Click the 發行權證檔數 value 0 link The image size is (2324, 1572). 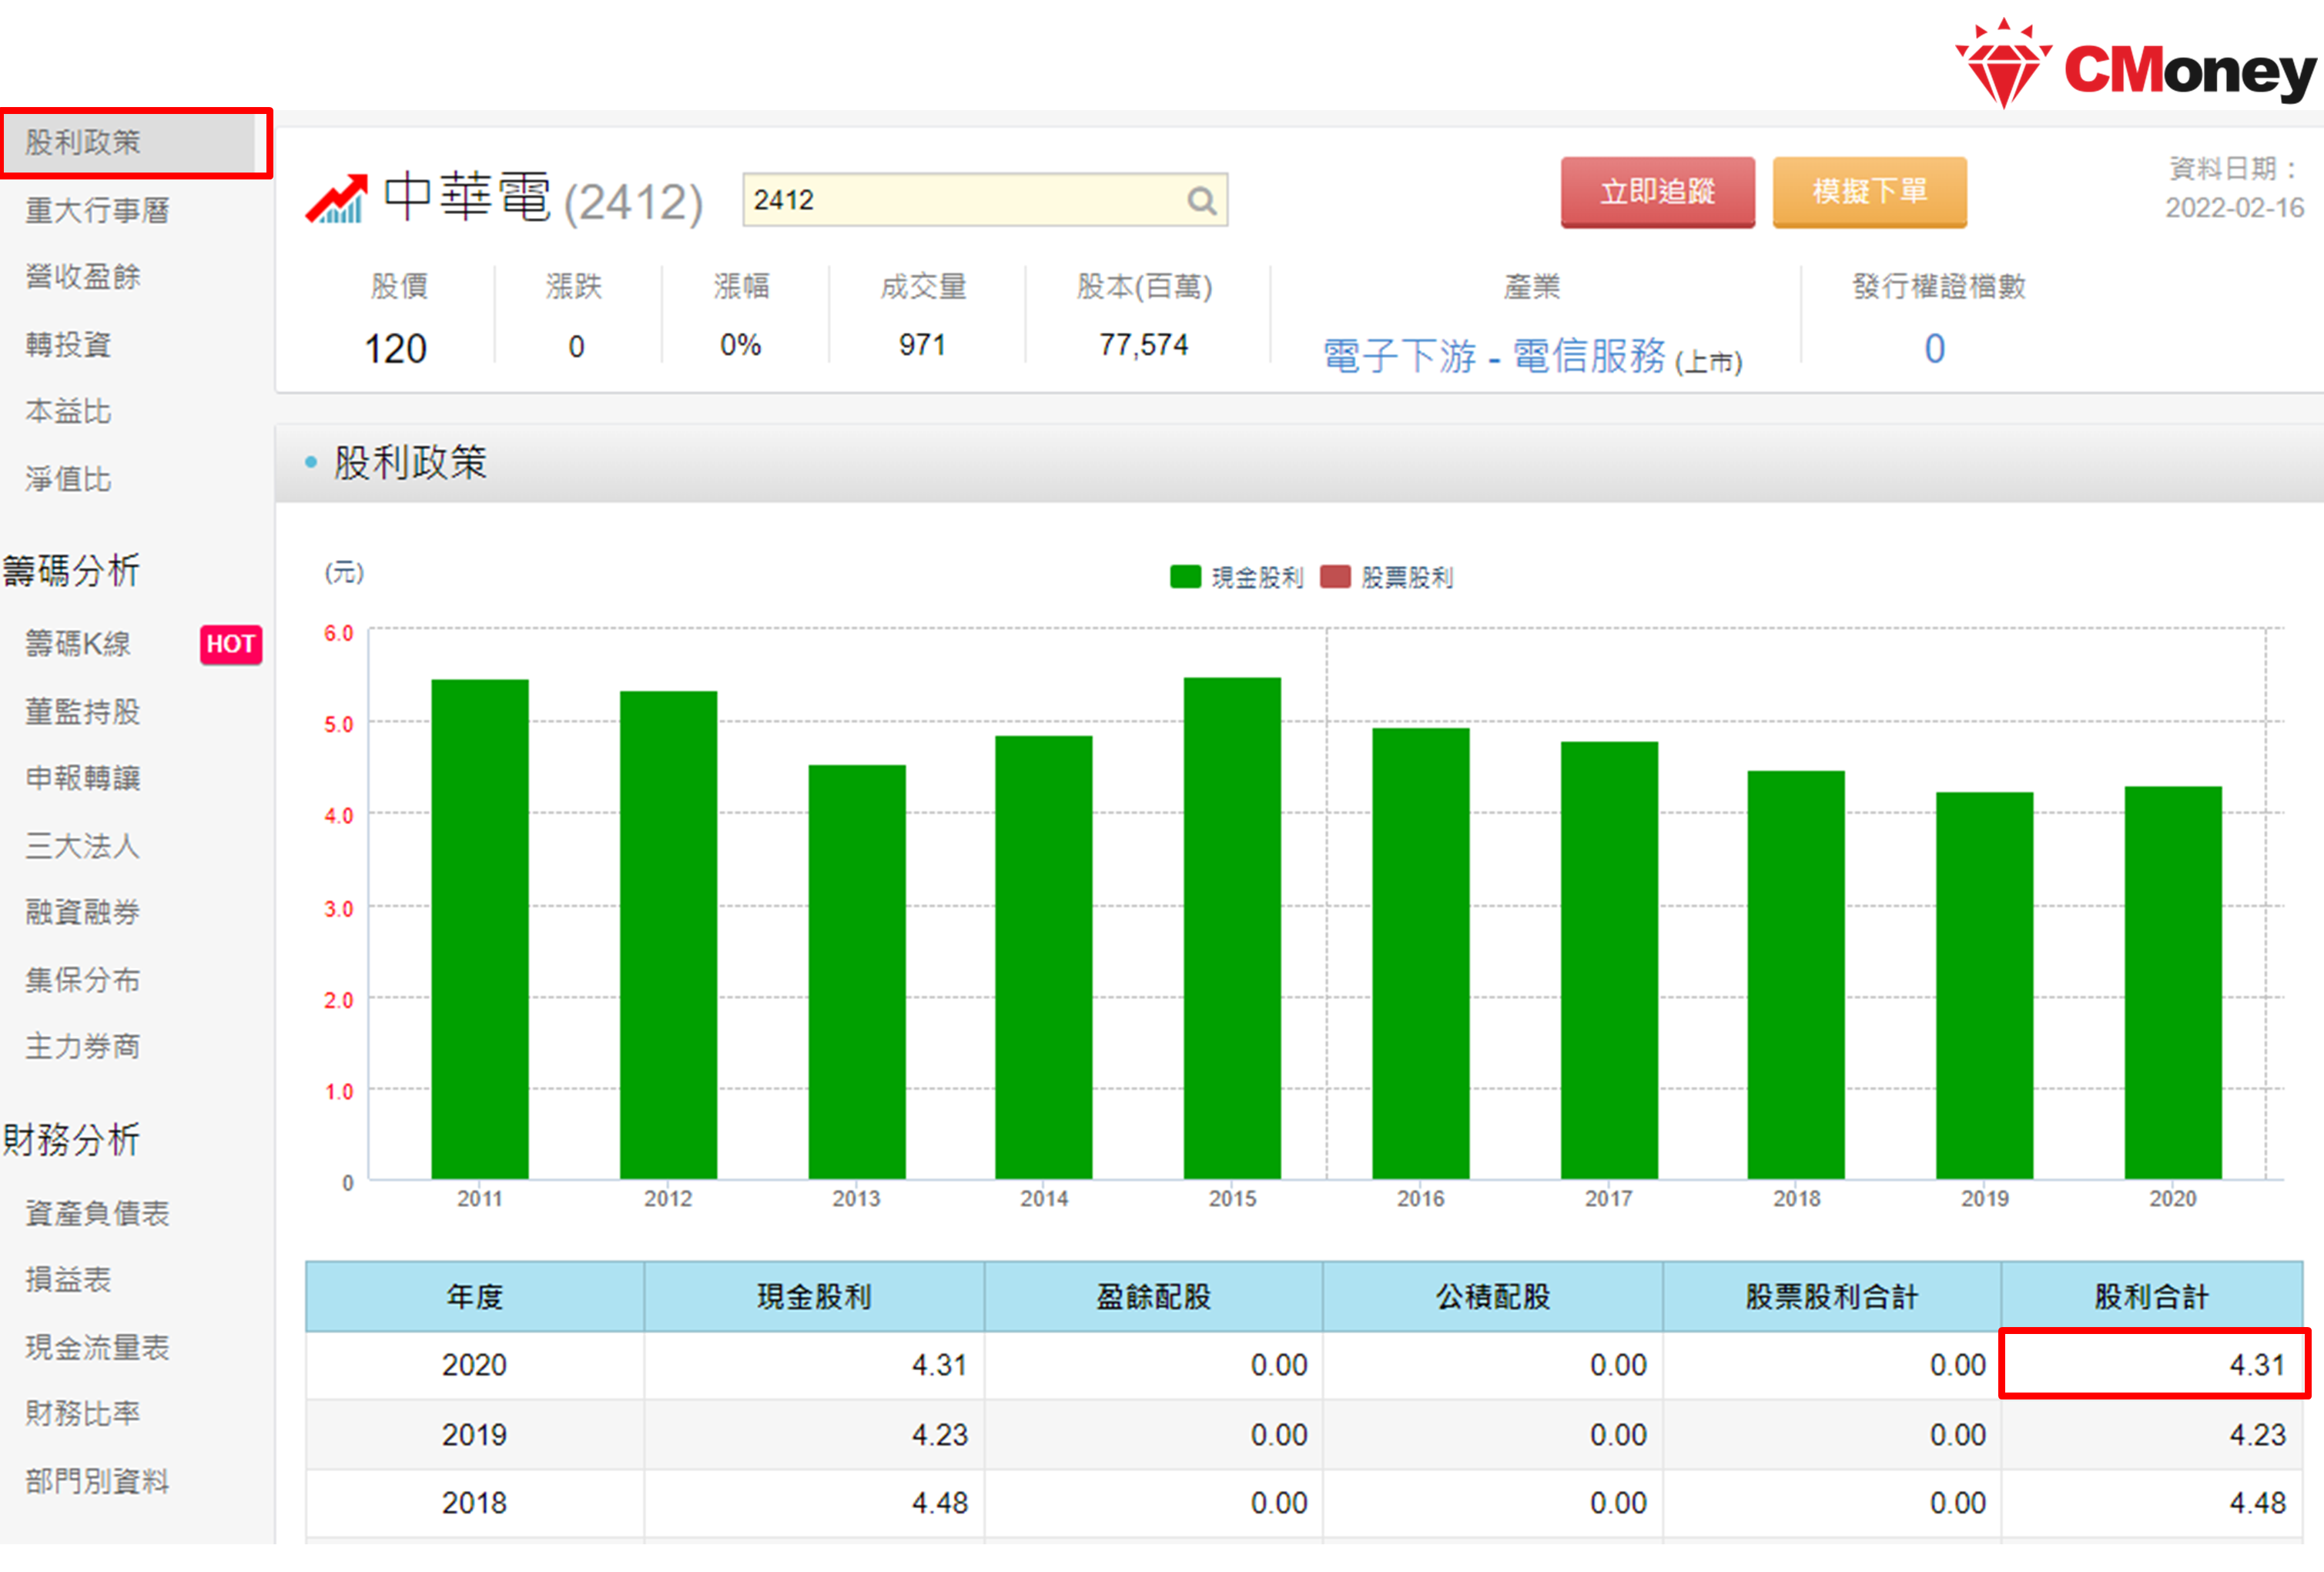(1934, 349)
